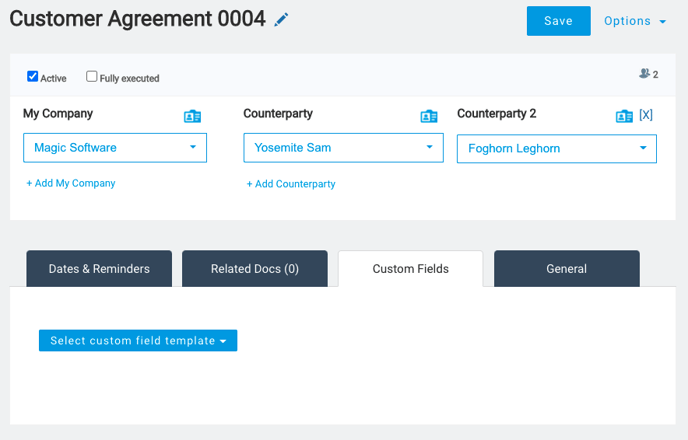
Task: Open the Counterparty contact card icon
Action: click(429, 116)
